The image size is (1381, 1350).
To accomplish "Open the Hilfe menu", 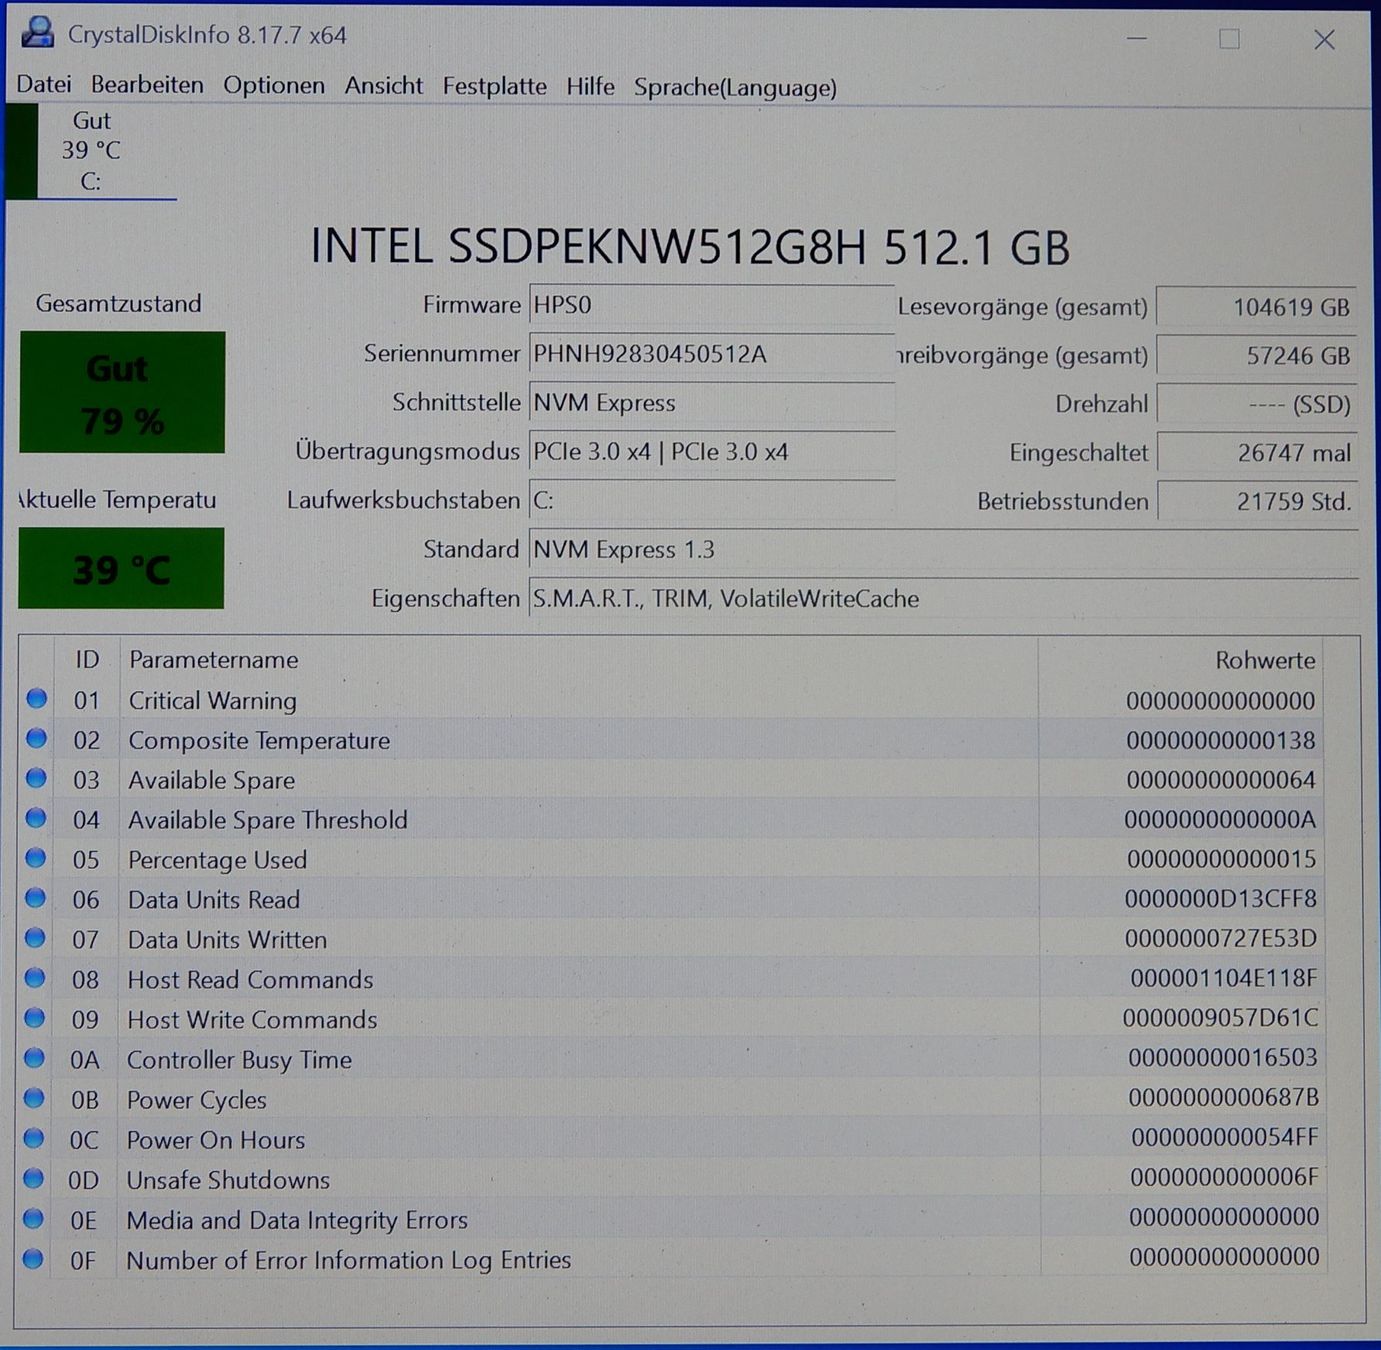I will click(x=590, y=86).
